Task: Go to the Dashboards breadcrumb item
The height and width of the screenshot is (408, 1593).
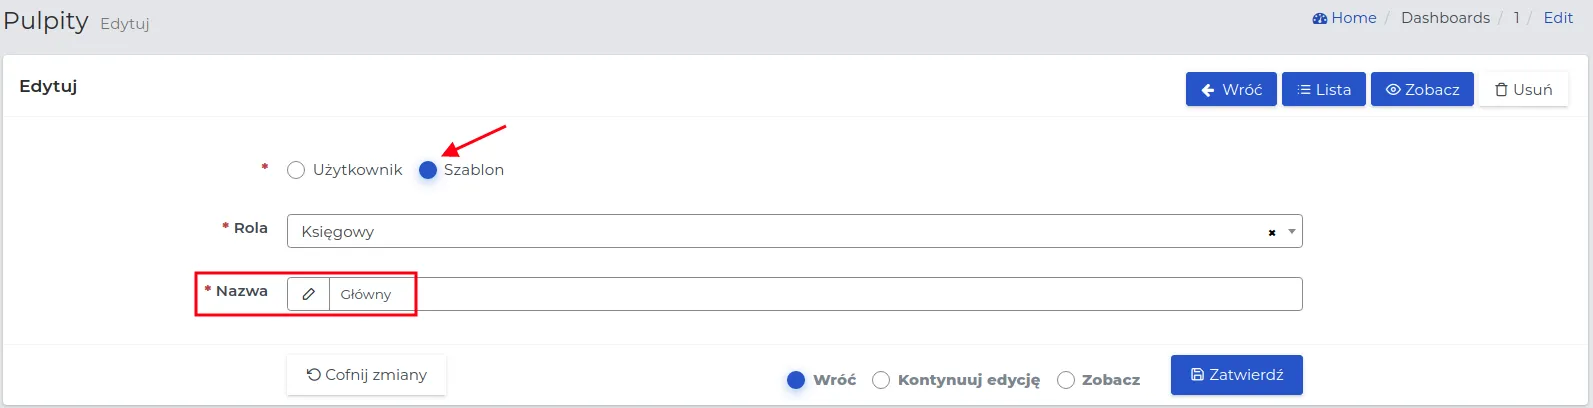Action: pos(1445,18)
